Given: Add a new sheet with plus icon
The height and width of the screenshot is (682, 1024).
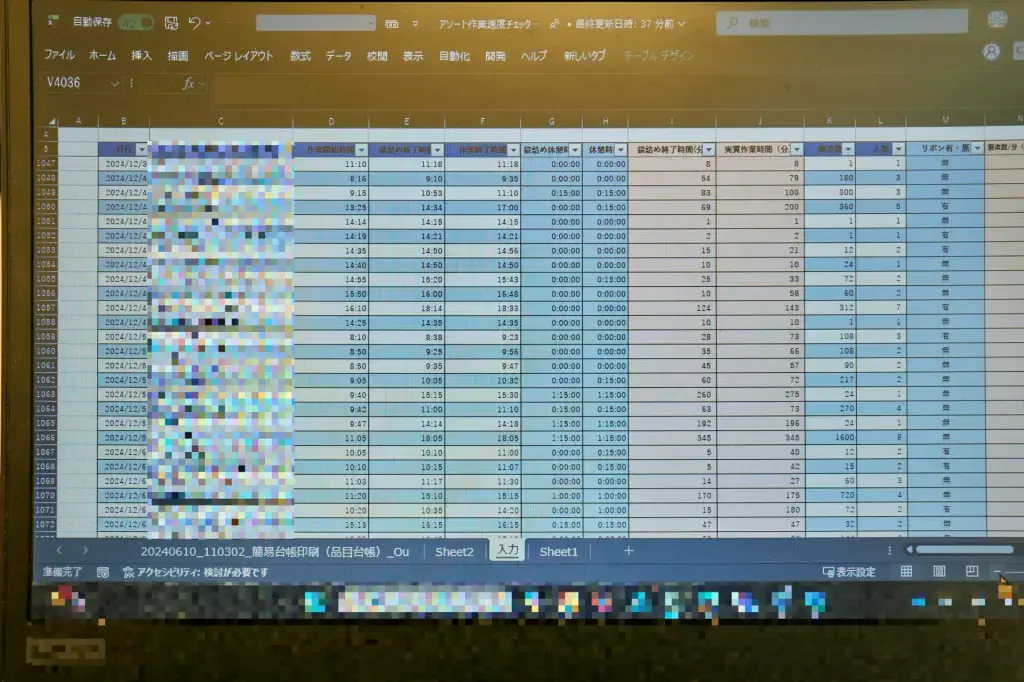Looking at the screenshot, I should point(628,551).
